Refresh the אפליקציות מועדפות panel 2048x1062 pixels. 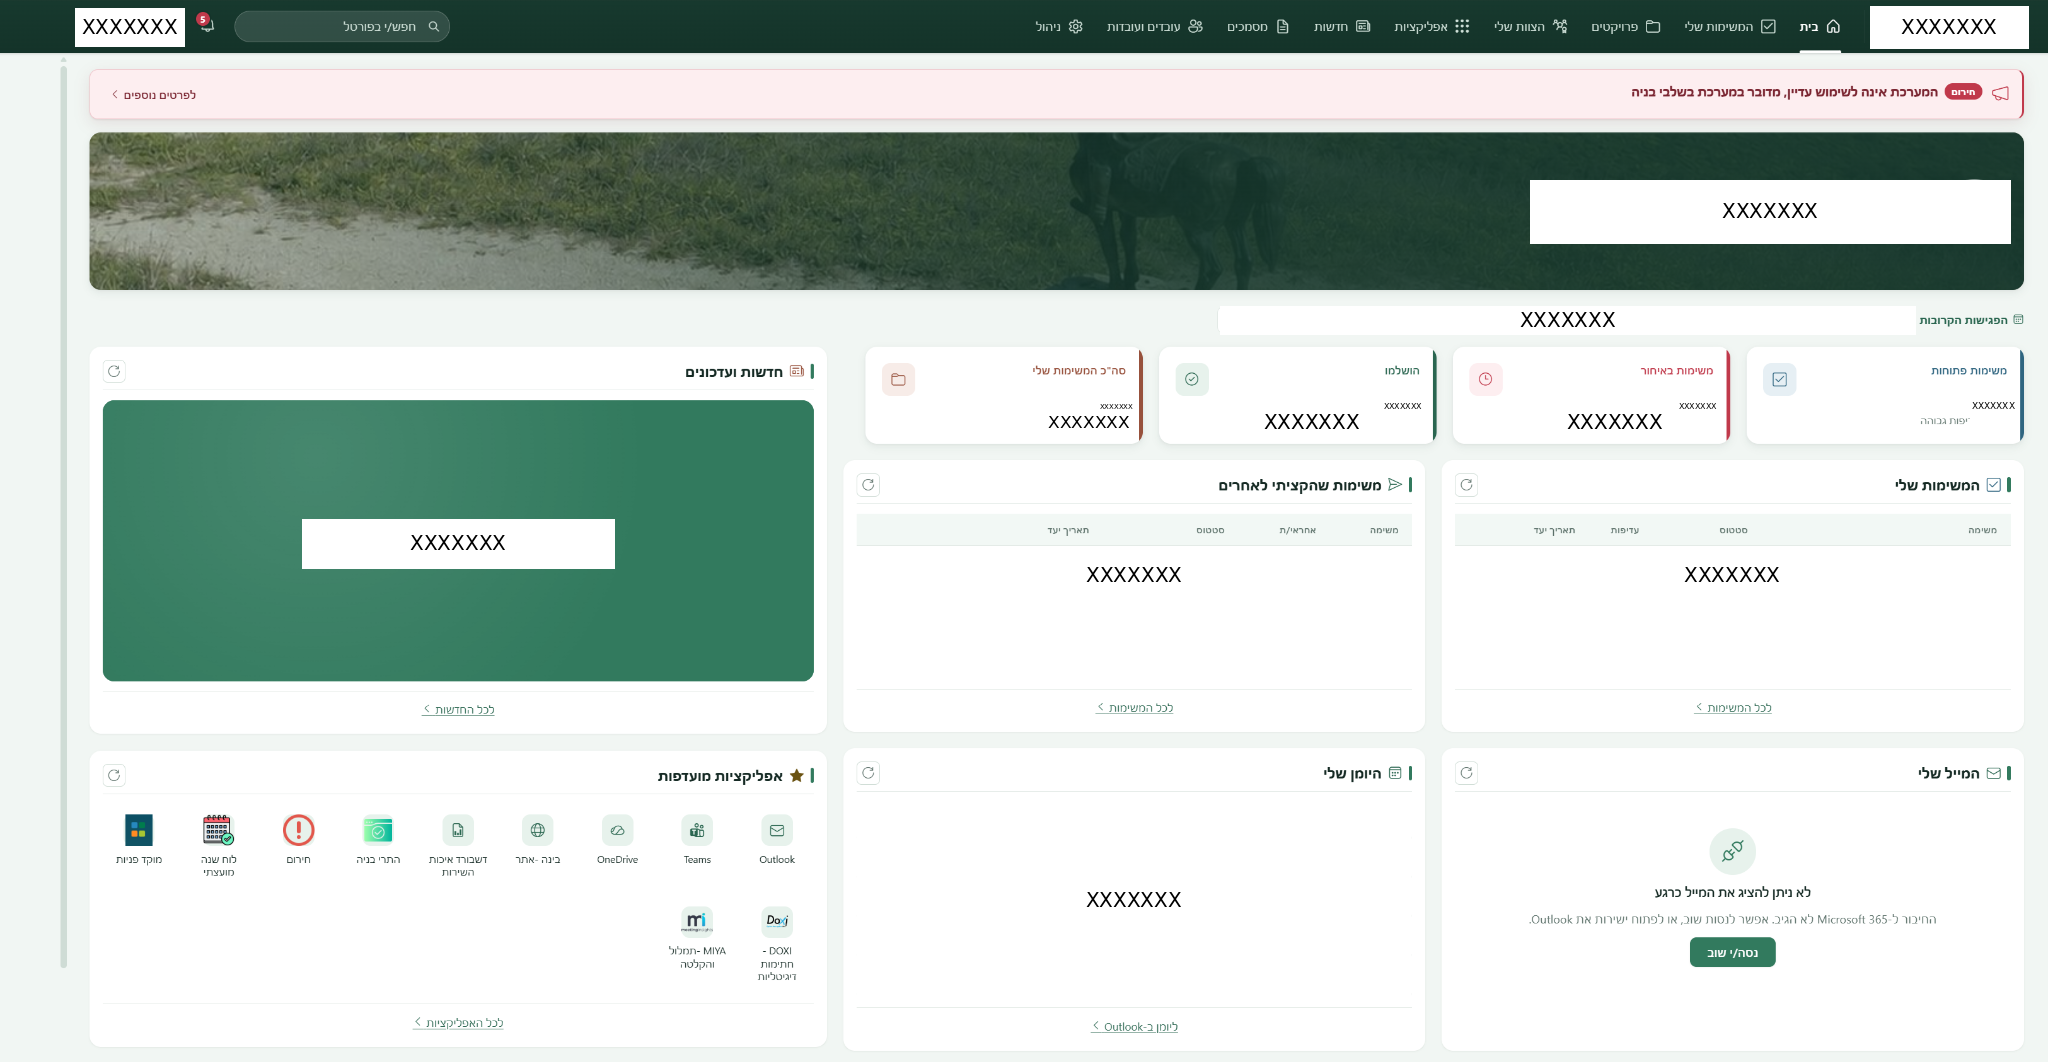tap(114, 775)
